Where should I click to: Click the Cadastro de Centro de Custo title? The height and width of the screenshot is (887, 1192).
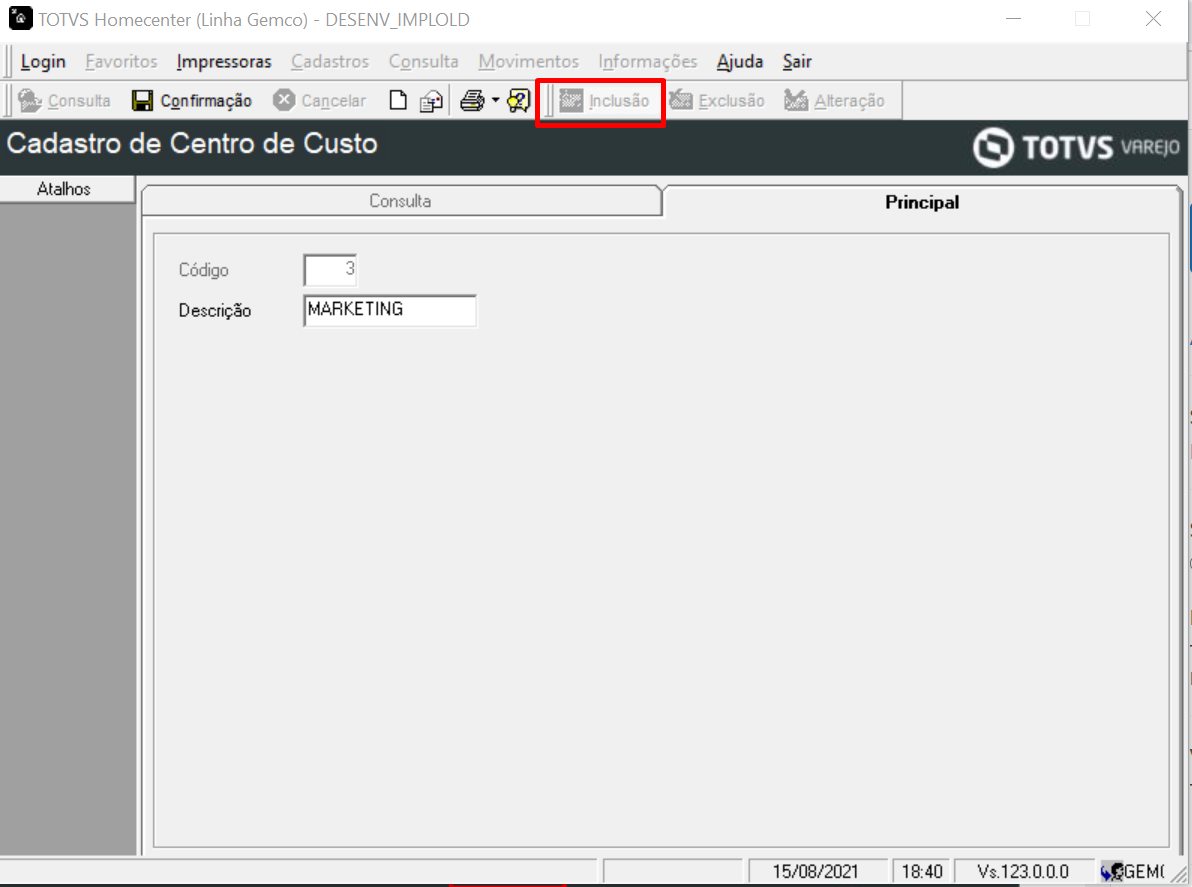pyautogui.click(x=192, y=144)
